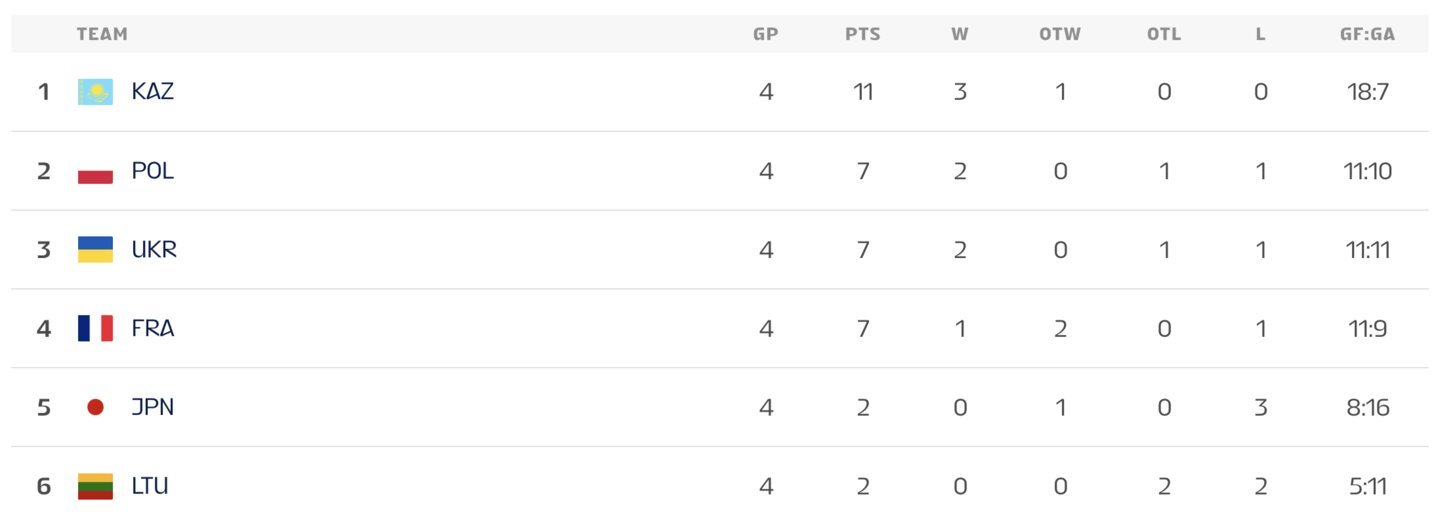The height and width of the screenshot is (520, 1440).
Task: Sort by the PTS column header
Action: point(863,34)
